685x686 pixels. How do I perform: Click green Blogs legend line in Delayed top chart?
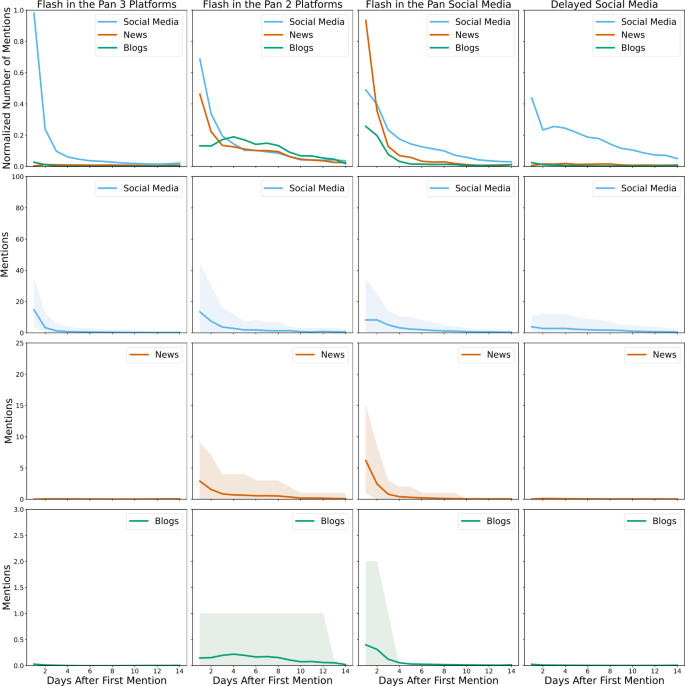(x=605, y=48)
